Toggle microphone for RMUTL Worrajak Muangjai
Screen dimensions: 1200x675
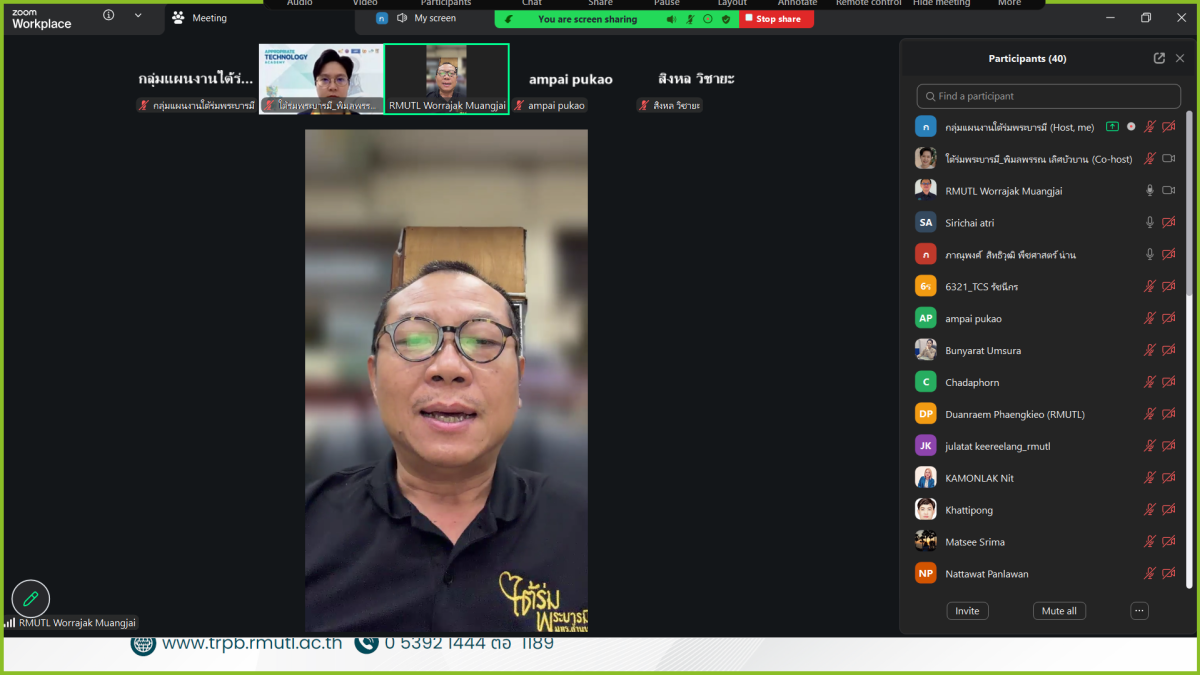click(x=1150, y=191)
